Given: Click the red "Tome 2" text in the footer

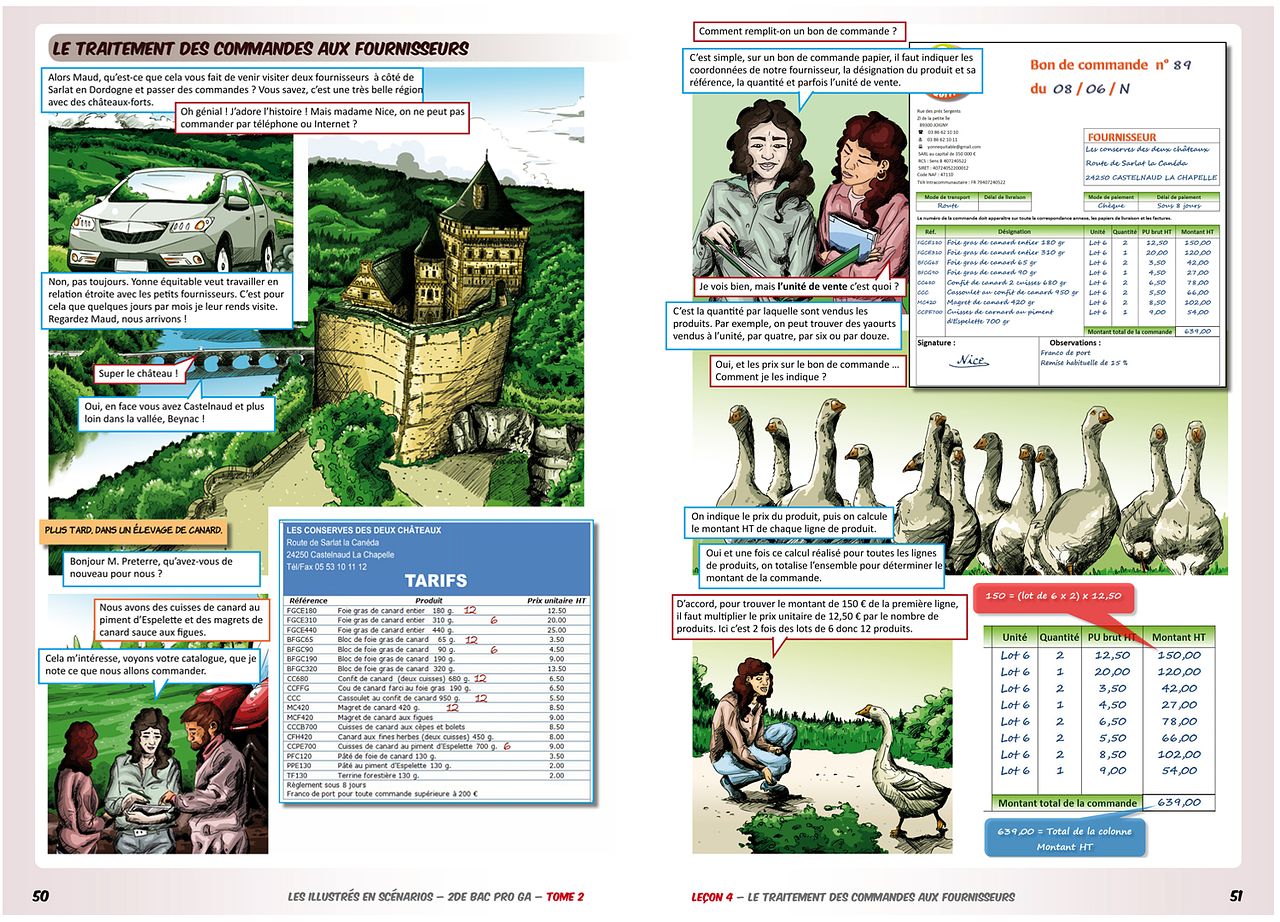Looking at the screenshot, I should coord(566,897).
